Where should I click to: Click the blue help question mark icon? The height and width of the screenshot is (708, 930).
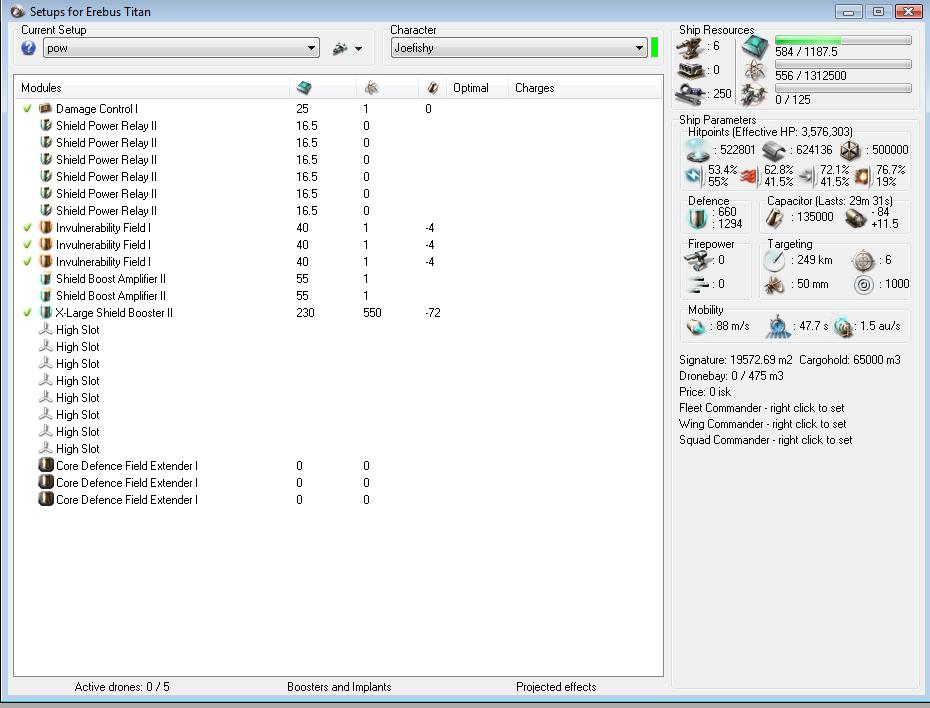[28, 48]
